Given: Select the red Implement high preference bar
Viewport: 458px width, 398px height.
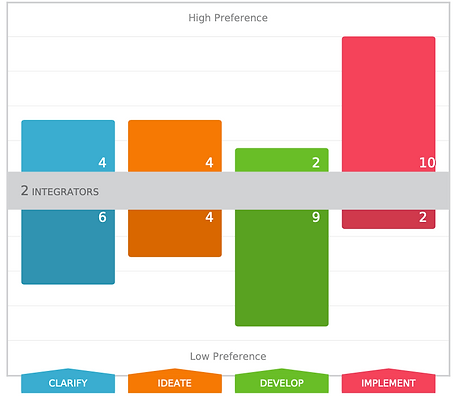Looking at the screenshot, I should click(388, 104).
